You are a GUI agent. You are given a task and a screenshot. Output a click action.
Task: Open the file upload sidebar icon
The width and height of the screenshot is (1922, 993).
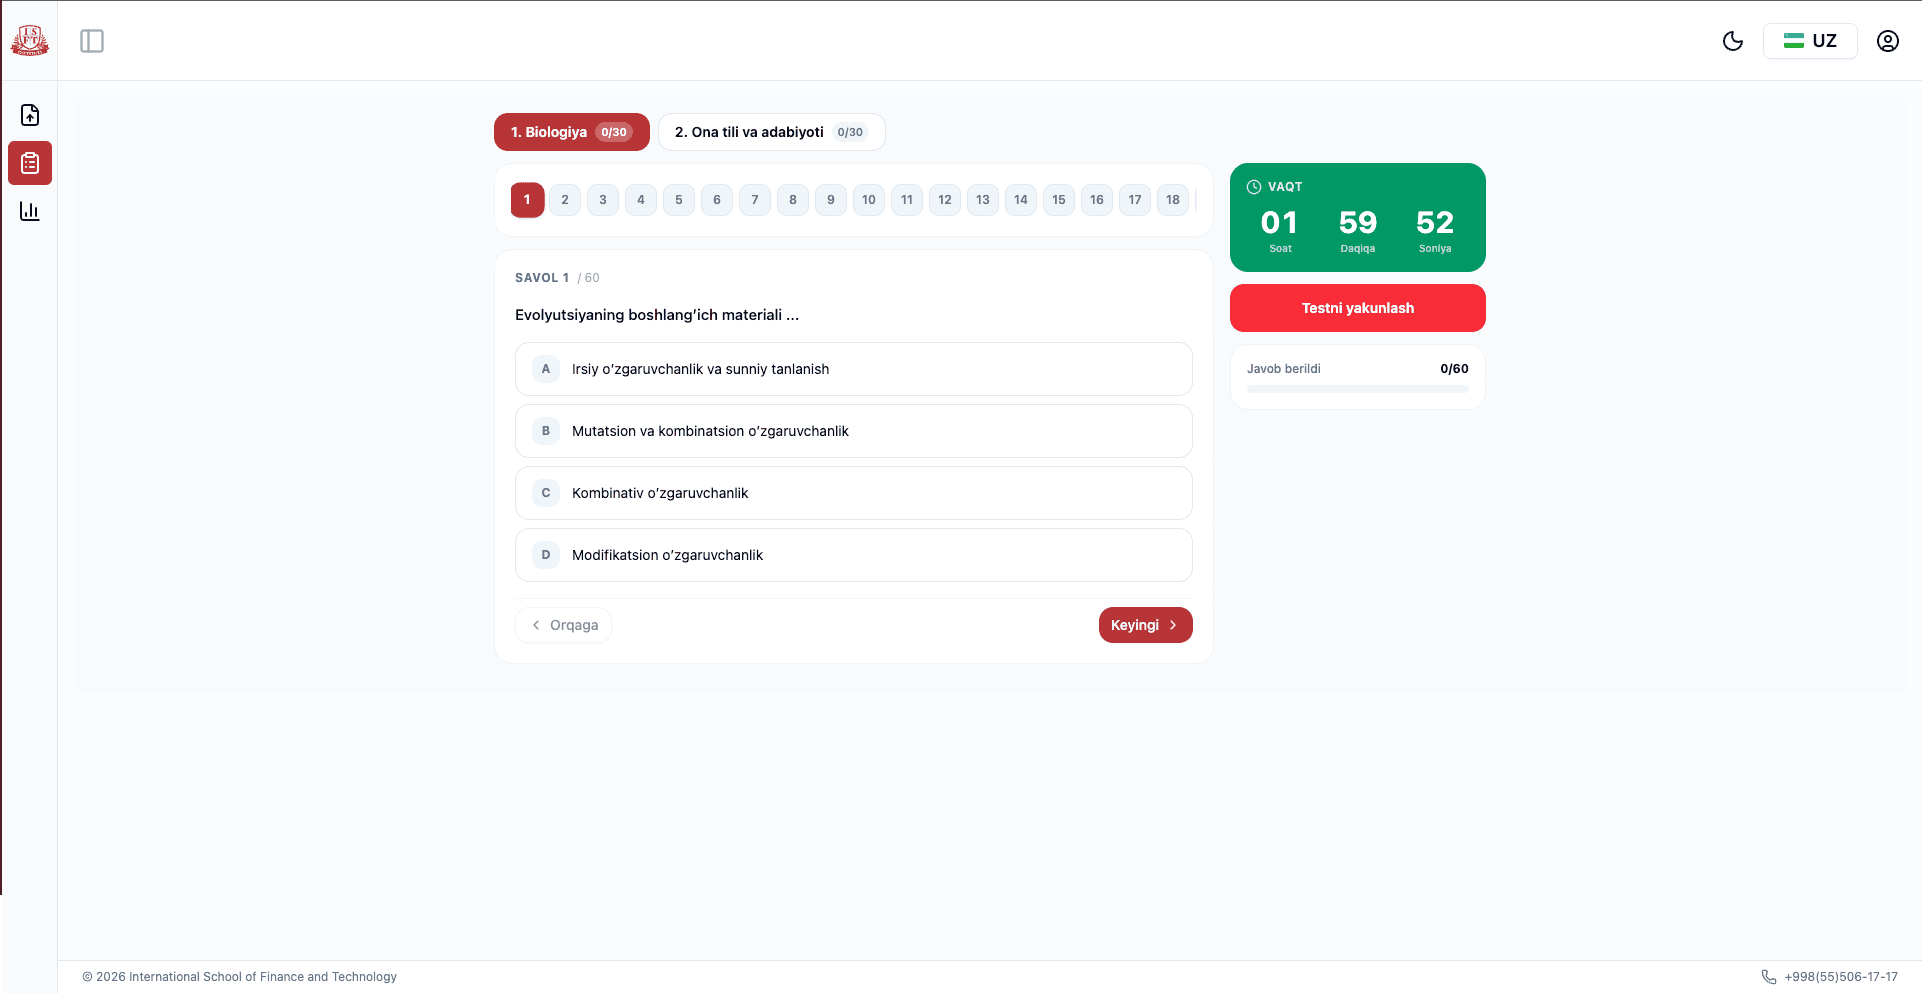click(30, 115)
